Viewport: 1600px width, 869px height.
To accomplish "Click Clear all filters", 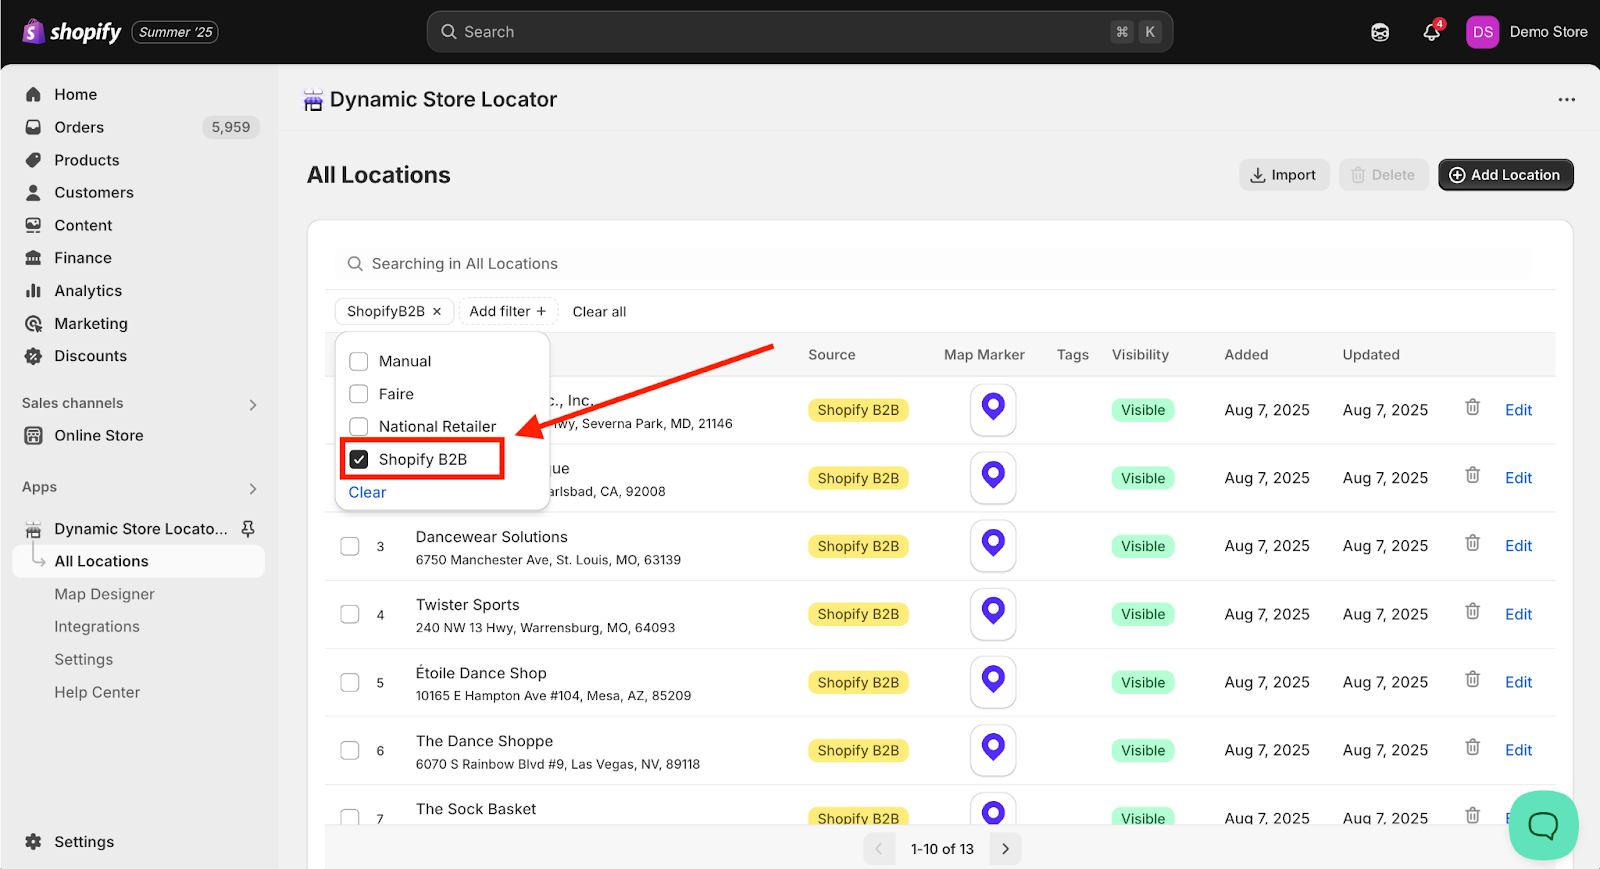I will tap(599, 312).
